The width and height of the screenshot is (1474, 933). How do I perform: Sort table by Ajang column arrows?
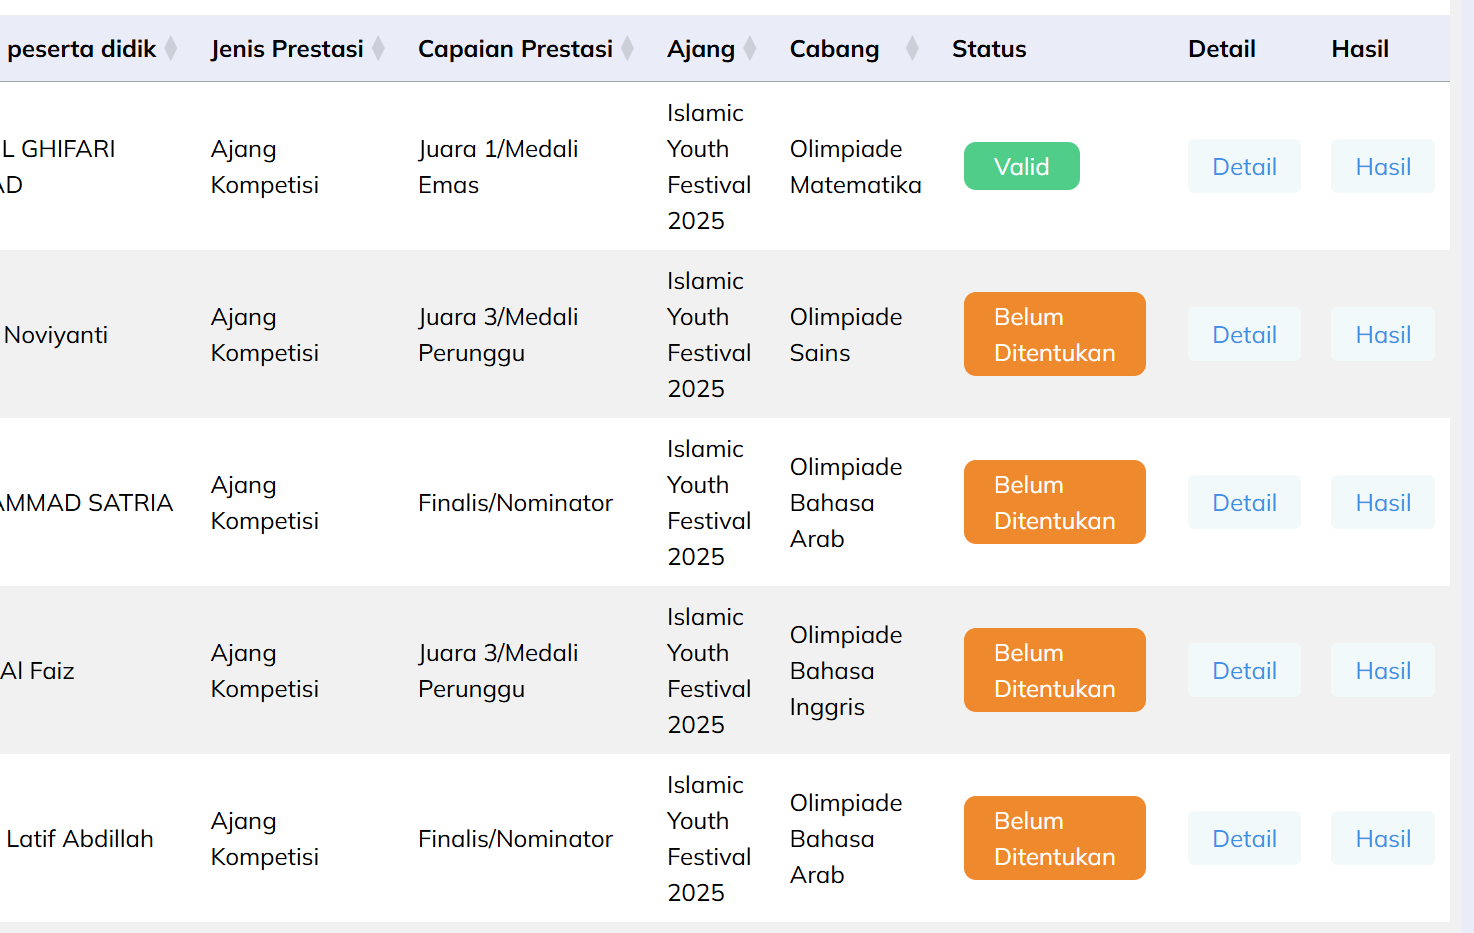[750, 48]
